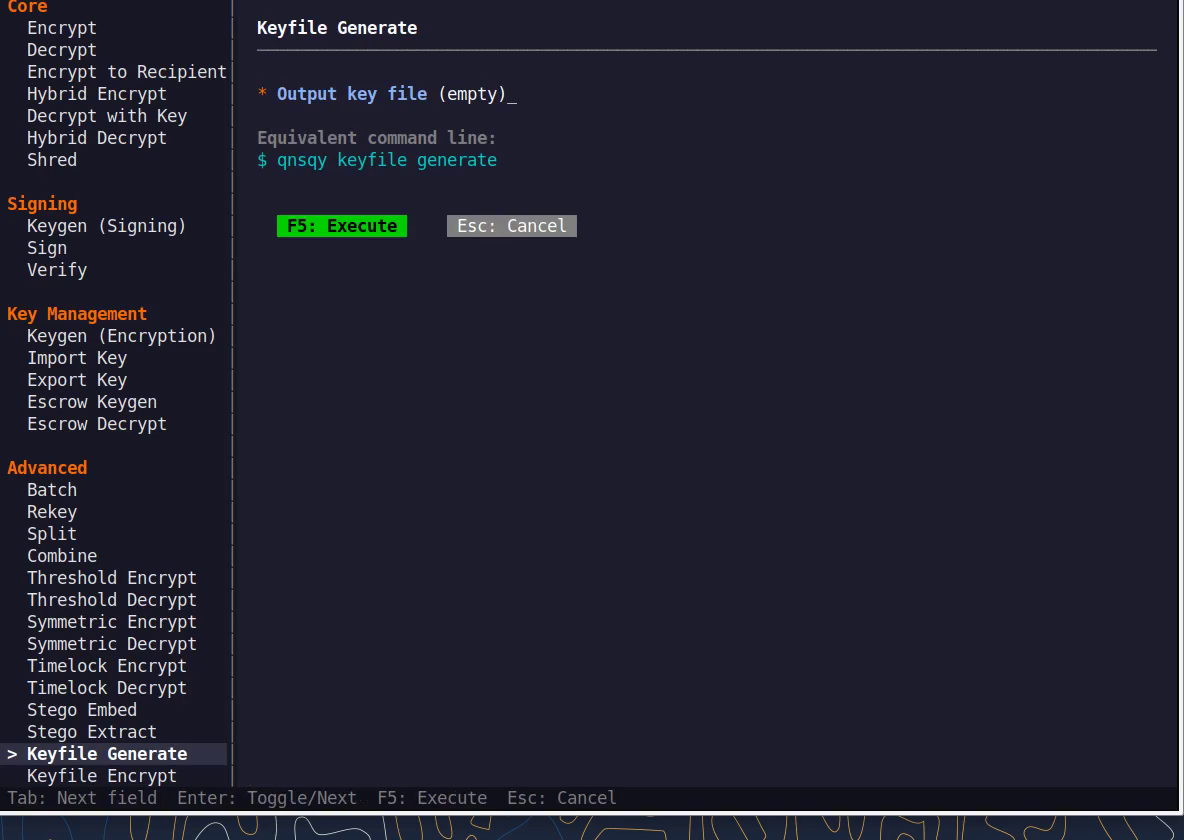The height and width of the screenshot is (840, 1184).
Task: Click Tab: Next field hint in status bar
Action: pyautogui.click(x=82, y=798)
